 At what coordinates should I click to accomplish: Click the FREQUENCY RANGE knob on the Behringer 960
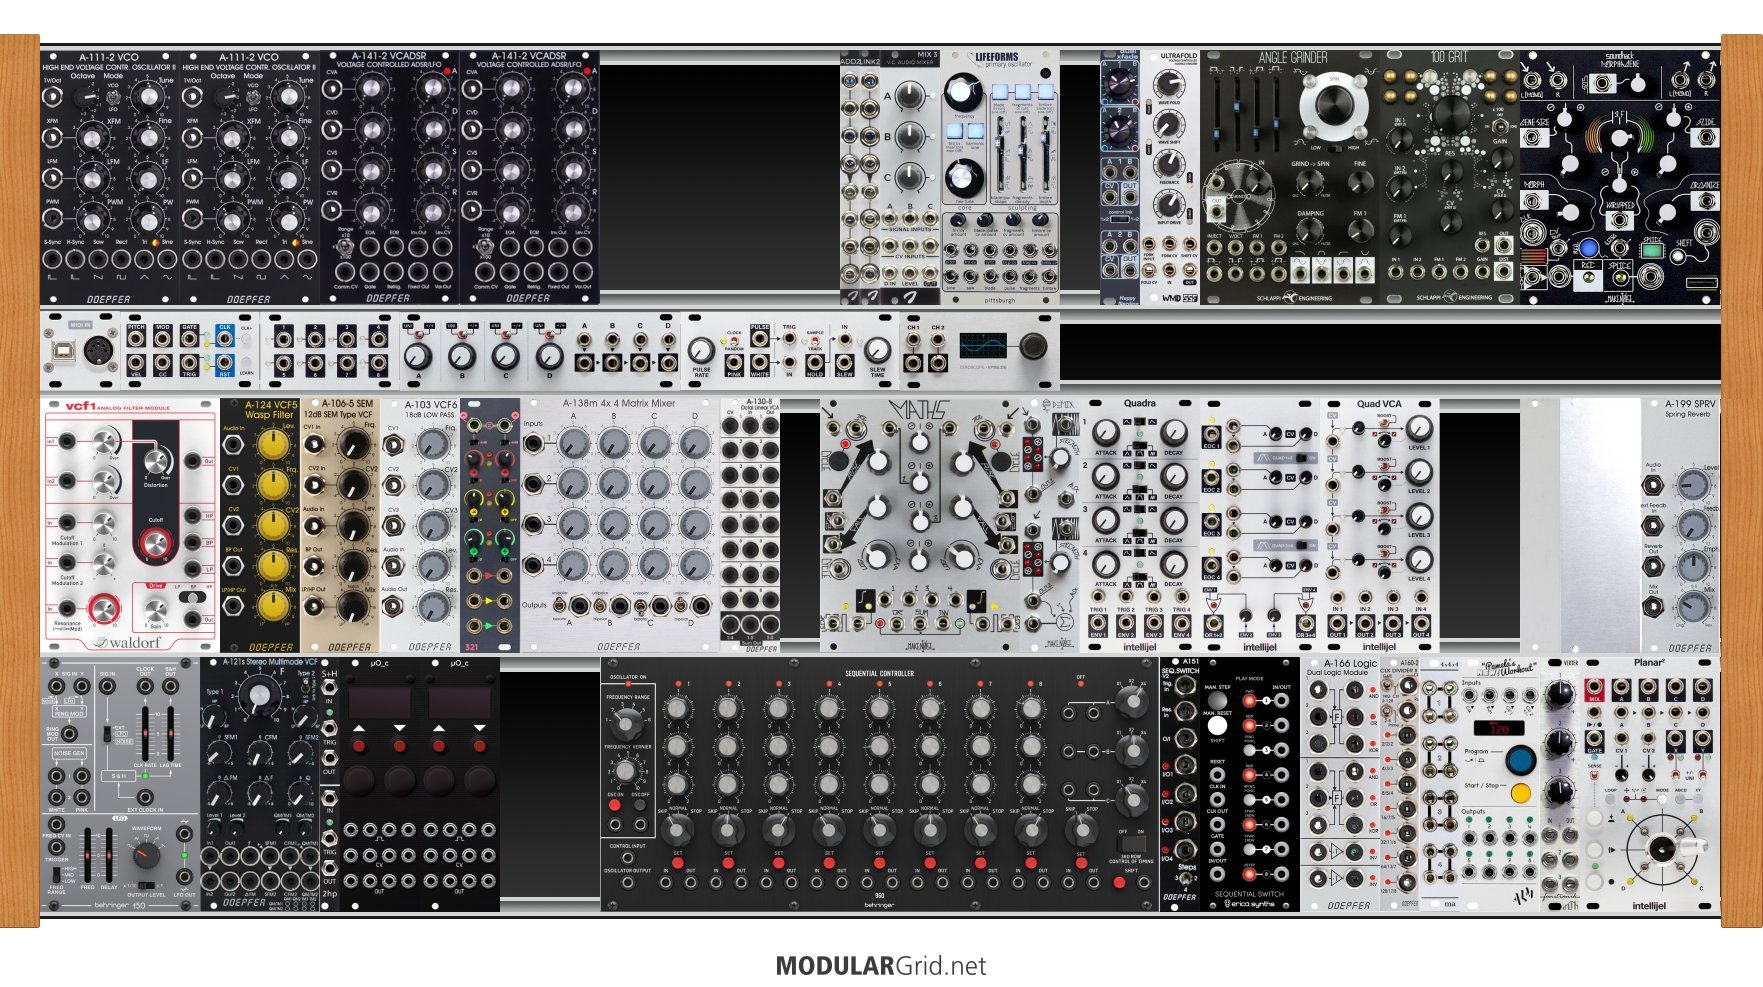point(625,723)
